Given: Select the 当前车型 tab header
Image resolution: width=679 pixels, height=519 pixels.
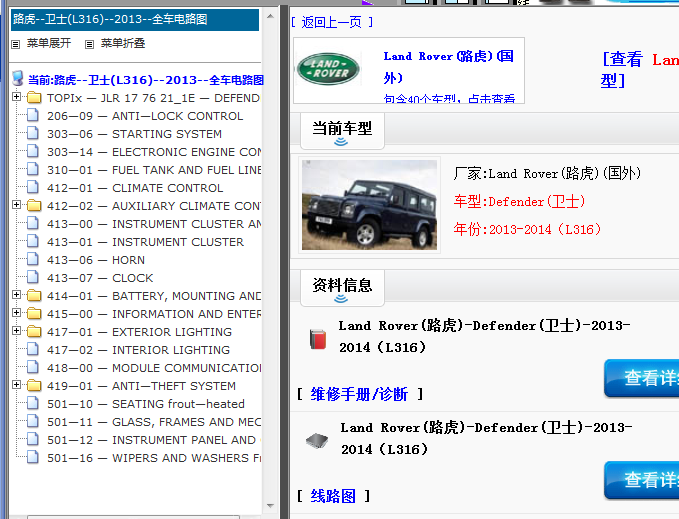Looking at the screenshot, I should (342, 132).
